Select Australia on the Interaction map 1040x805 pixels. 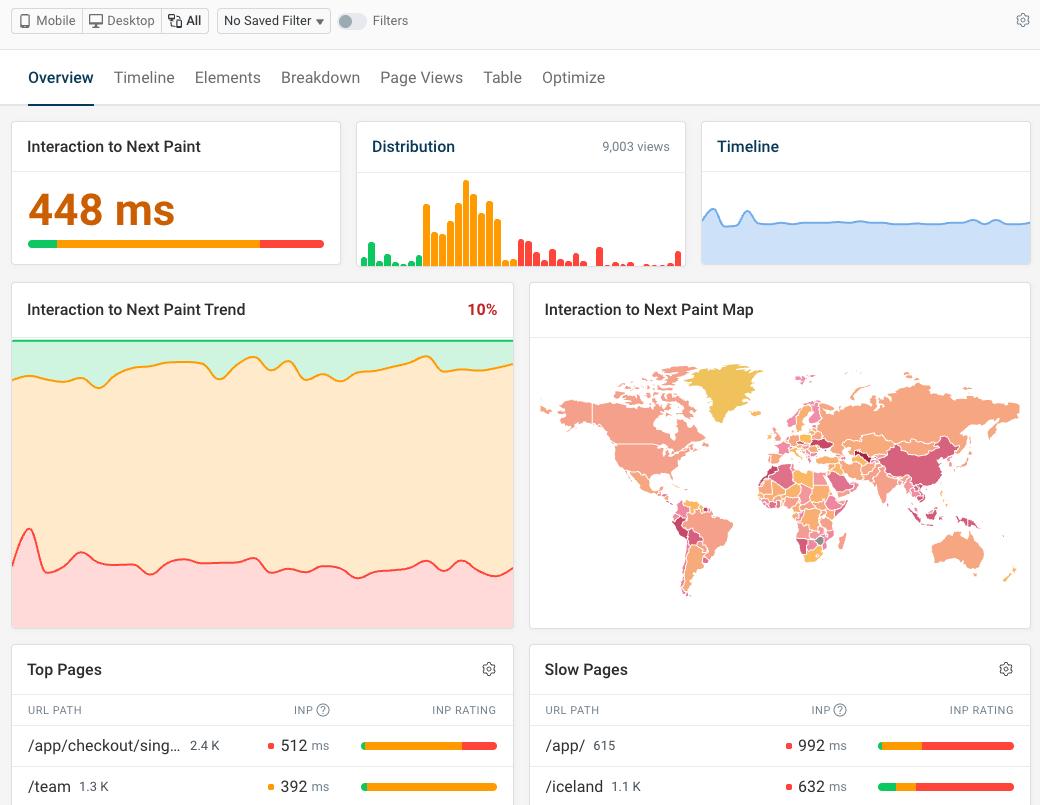tap(958, 553)
